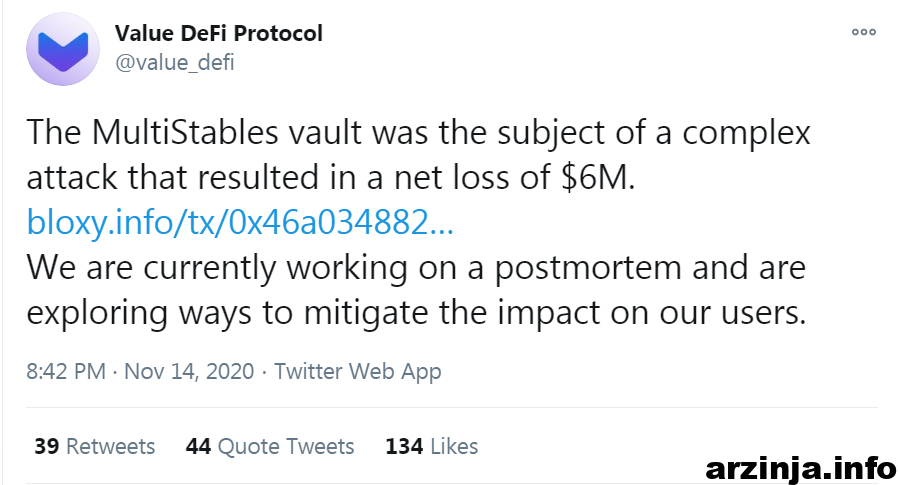Viewport: 898px width, 485px height.
Task: Click the quote tweet count number 44
Action: [x=197, y=446]
